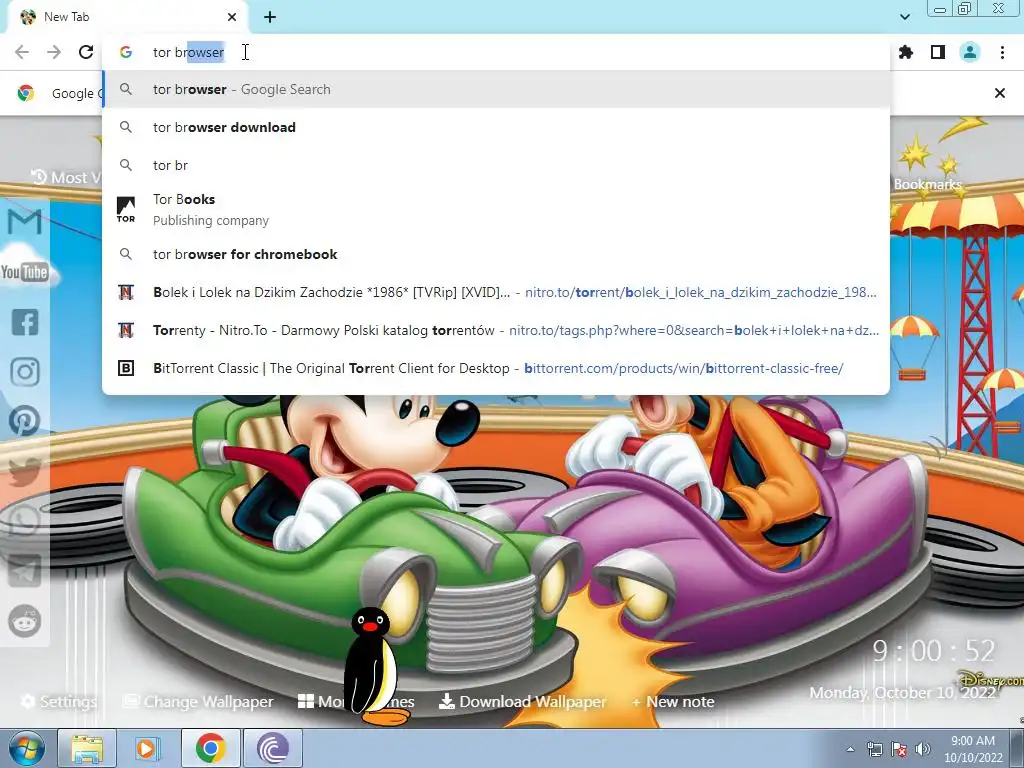Image resolution: width=1024 pixels, height=768 pixels.
Task: Click Chrome taskbar icon
Action: [210, 748]
